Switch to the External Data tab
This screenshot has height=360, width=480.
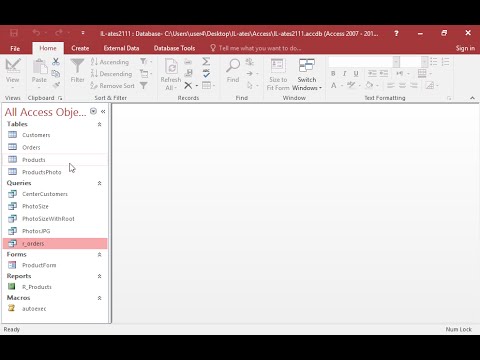(121, 48)
